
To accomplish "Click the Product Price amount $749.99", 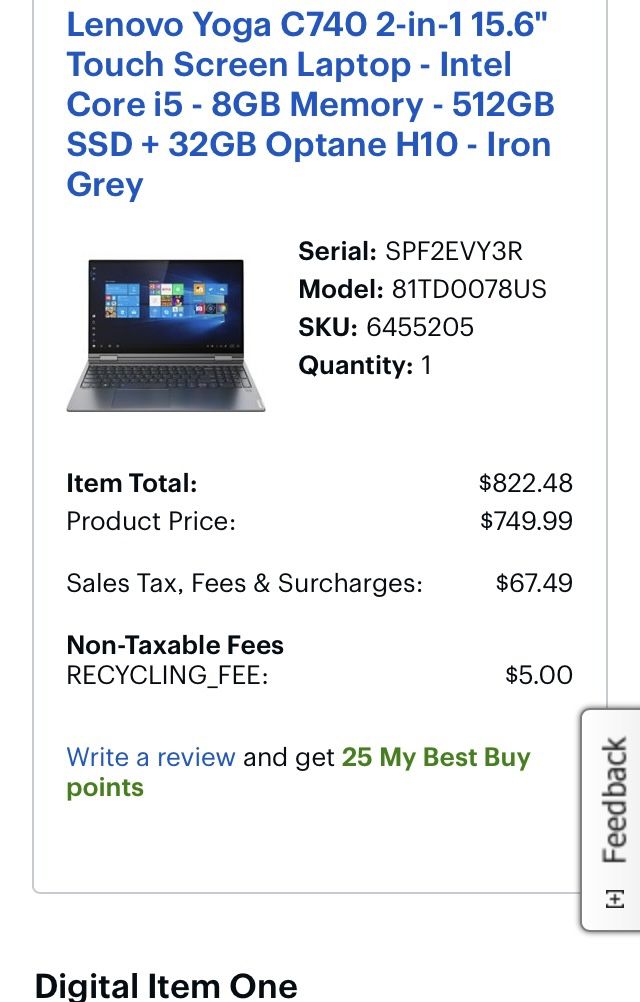I will 526,521.
